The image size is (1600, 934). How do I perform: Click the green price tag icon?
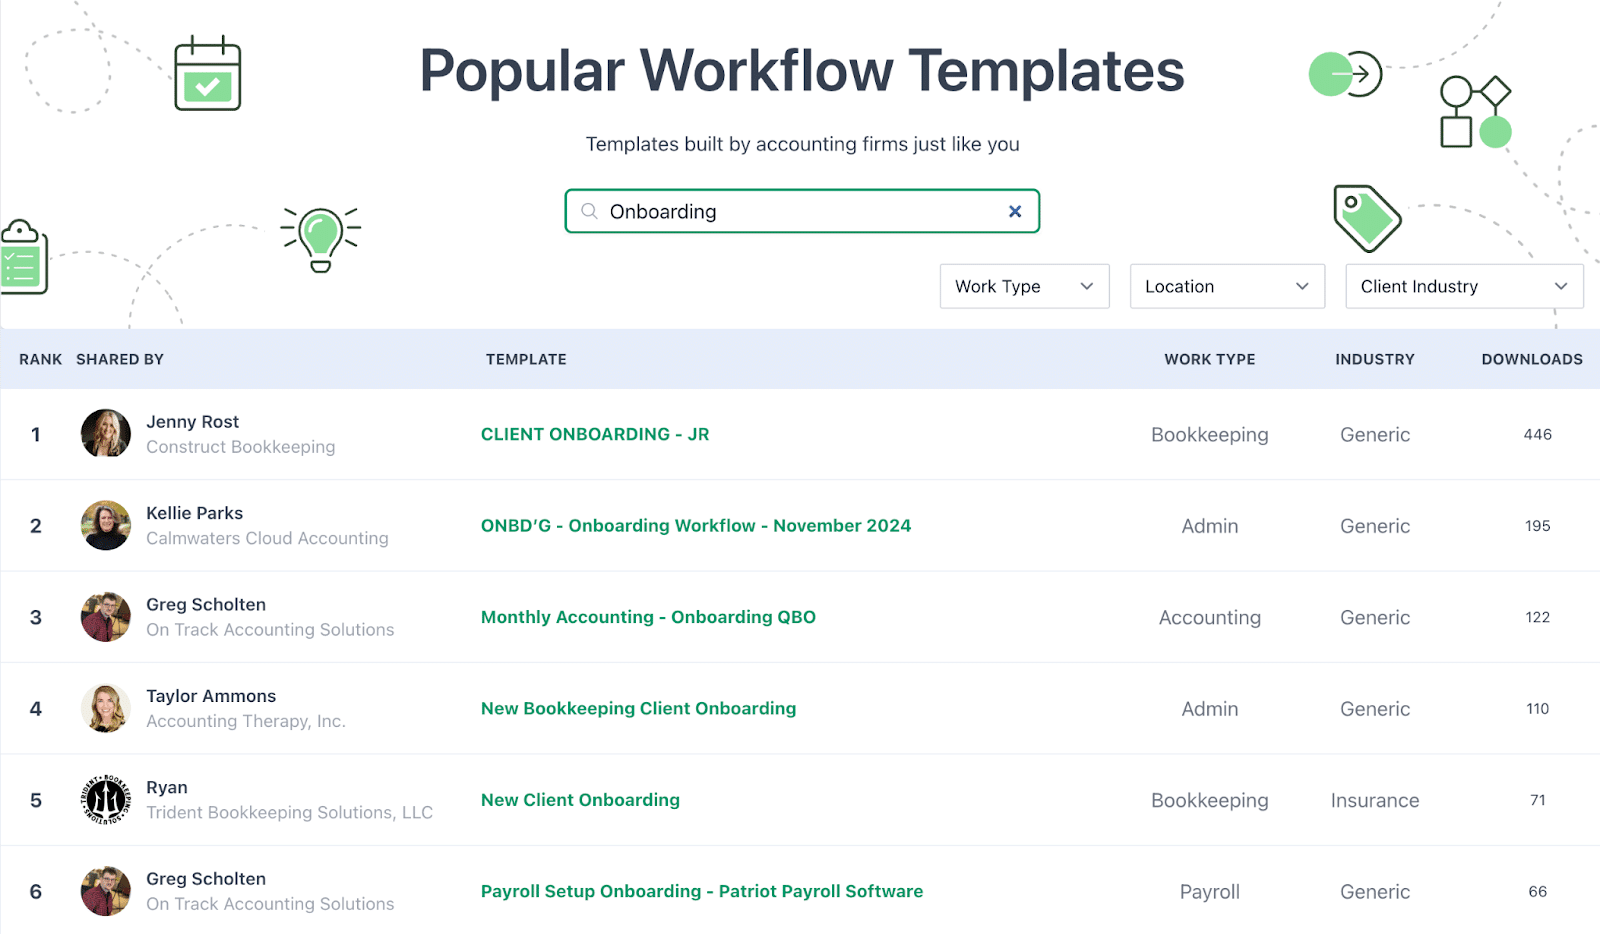pos(1367,218)
